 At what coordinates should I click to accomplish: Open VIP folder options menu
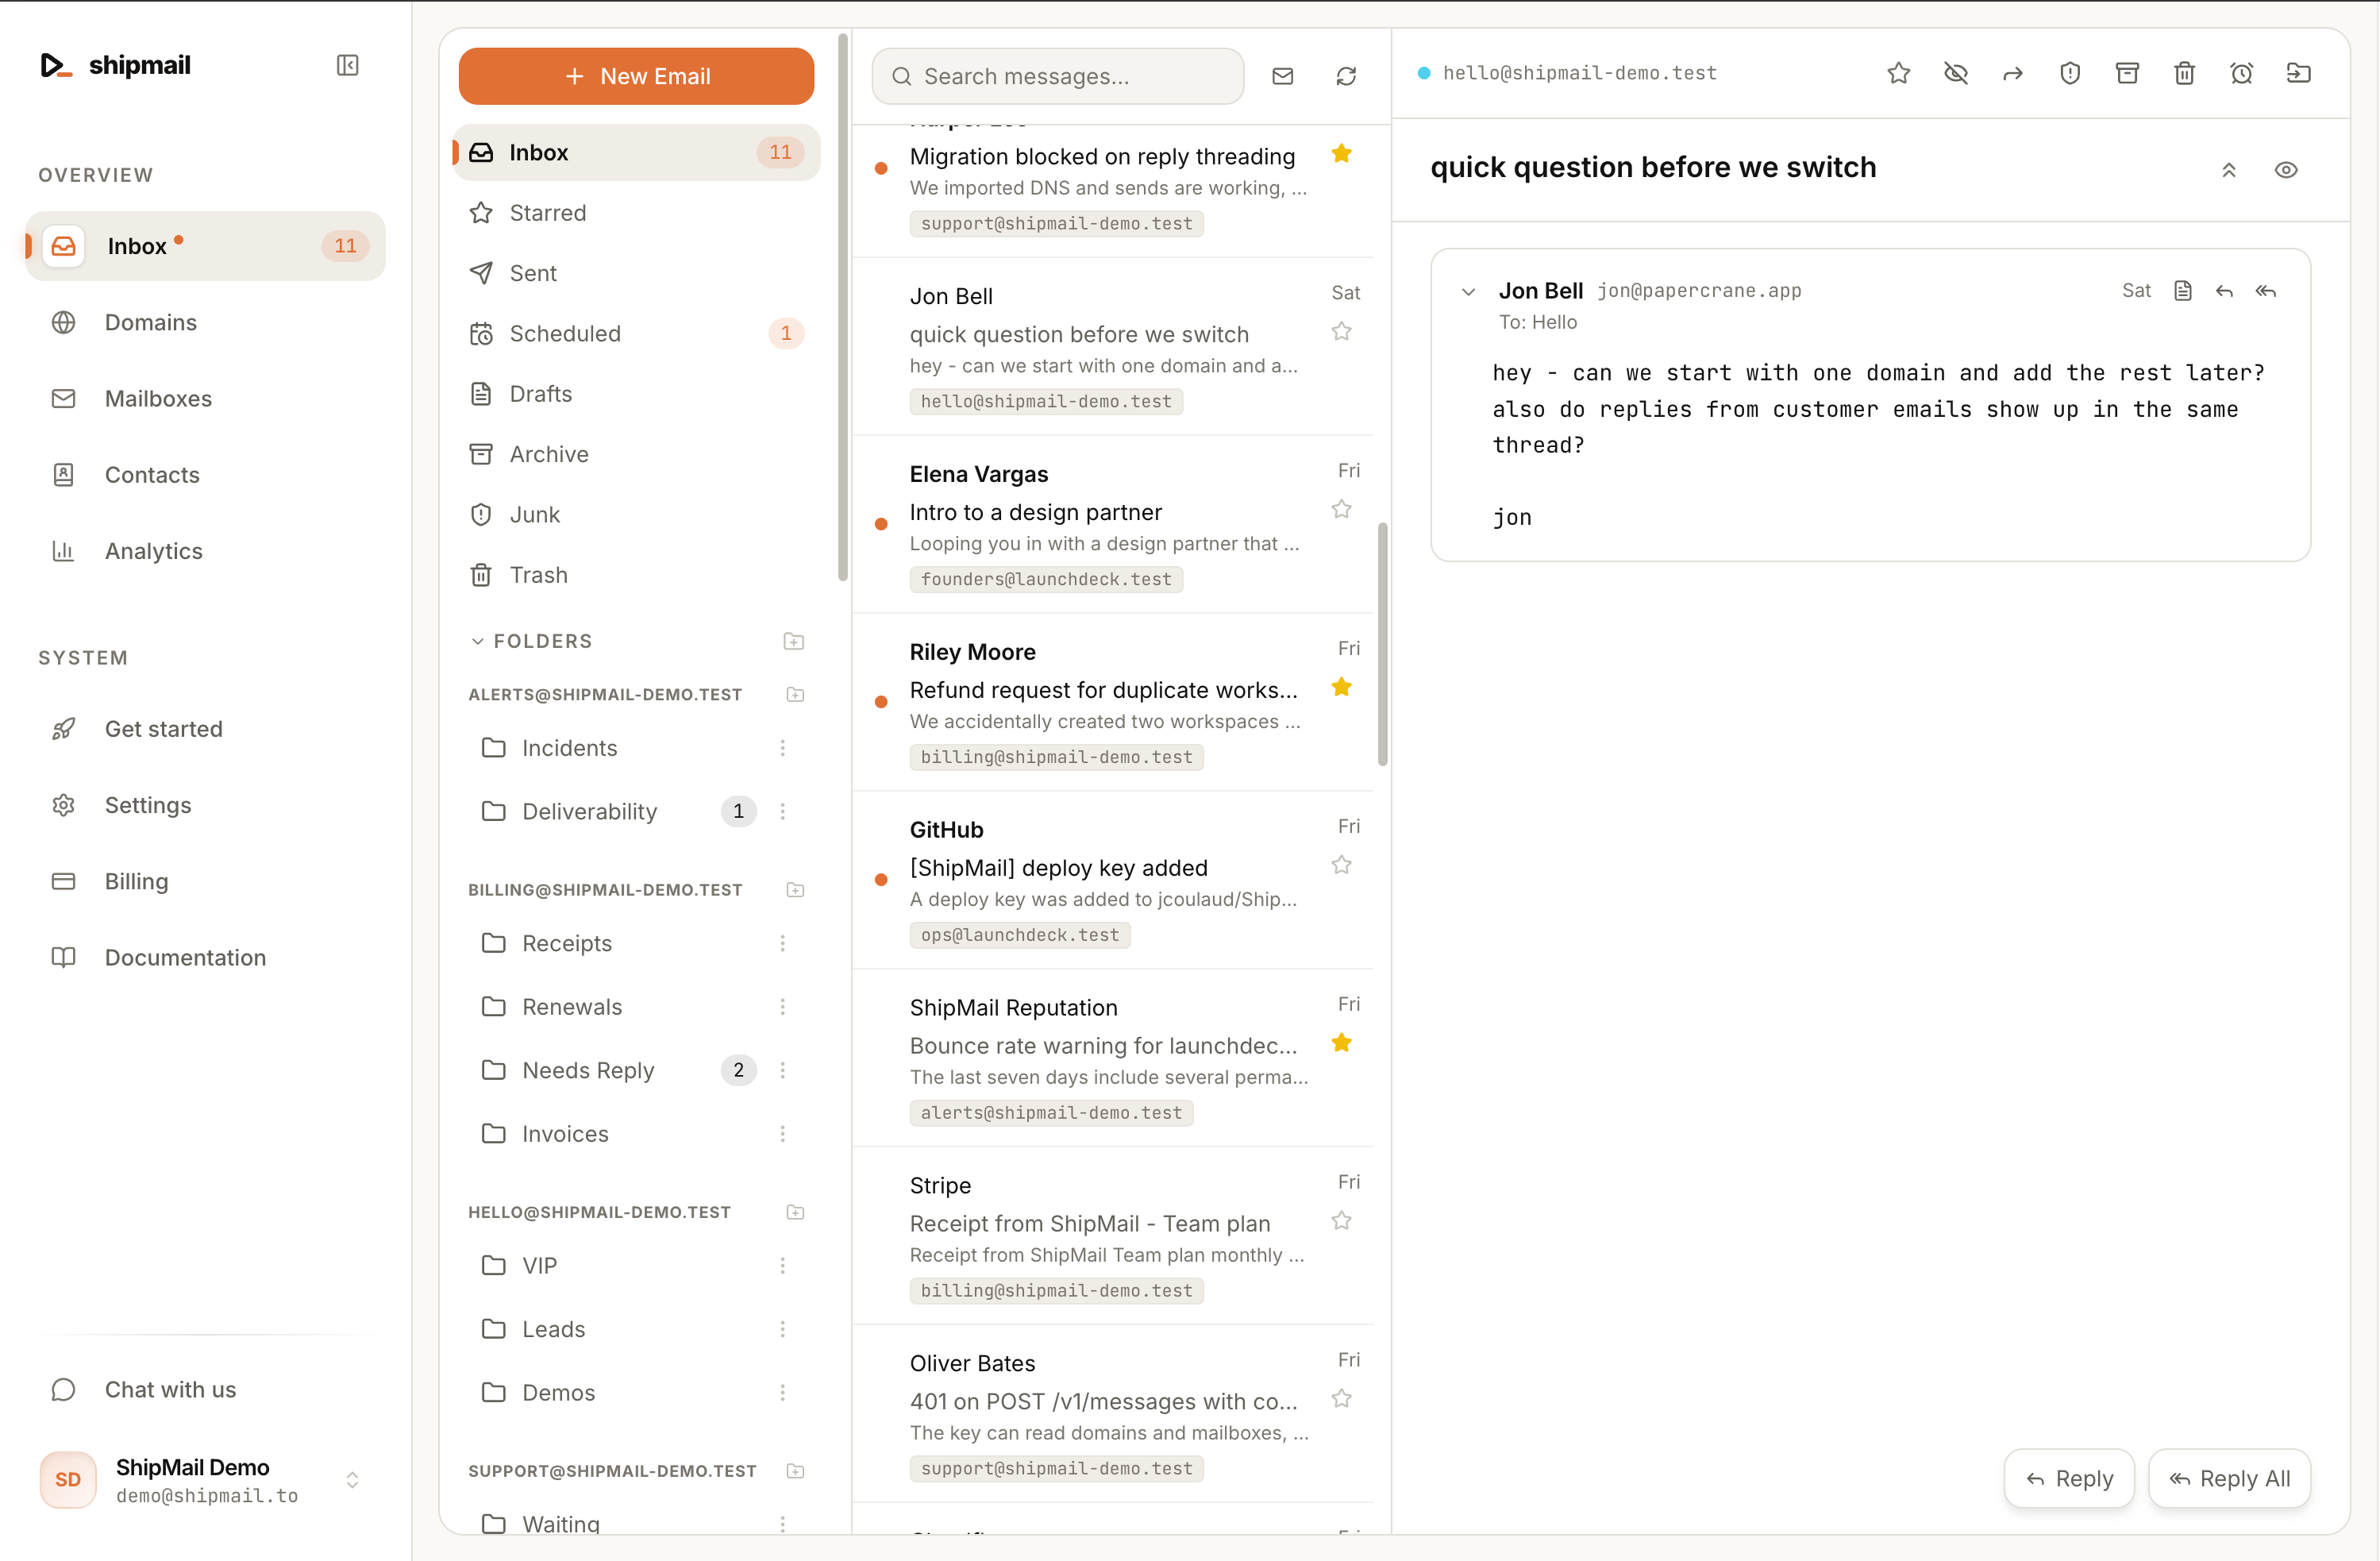[783, 1266]
